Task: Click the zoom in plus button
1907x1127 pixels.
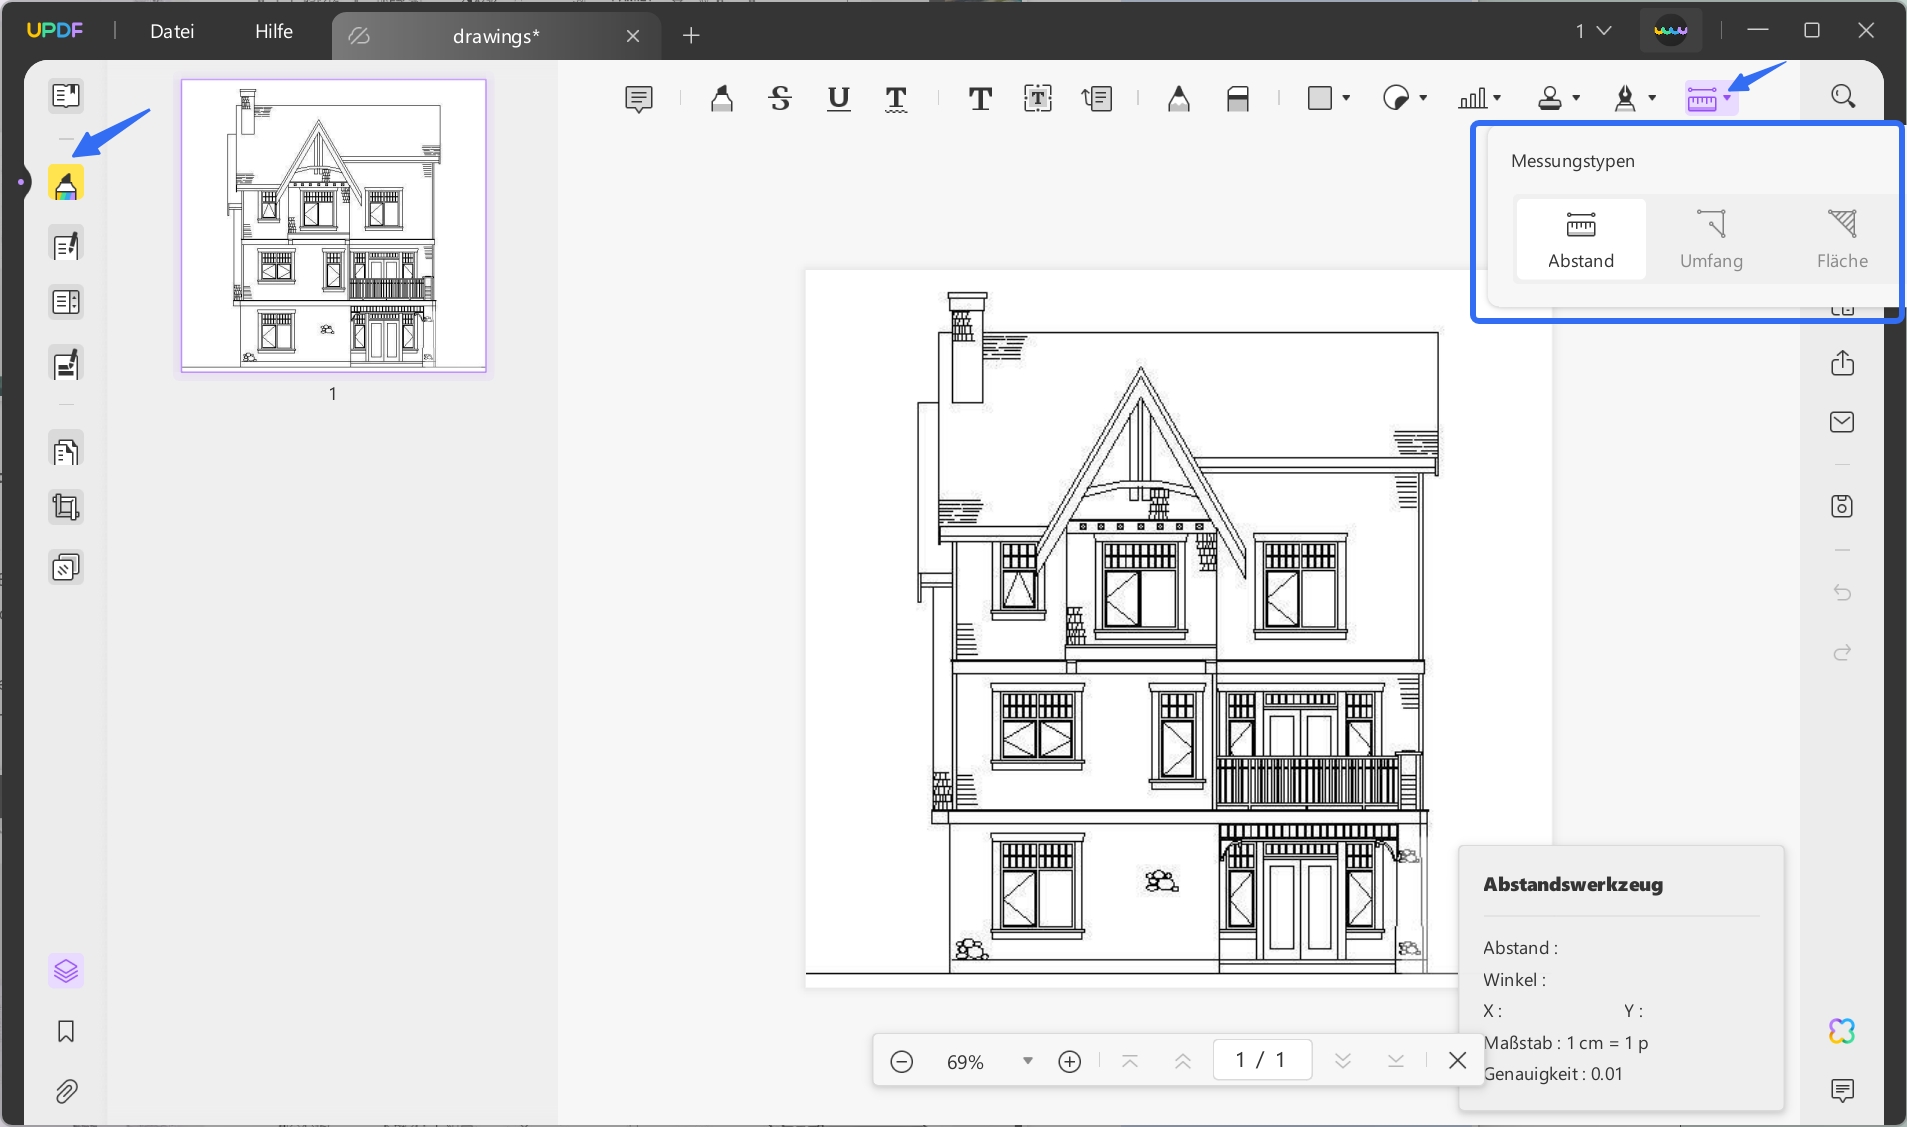Action: [1069, 1061]
